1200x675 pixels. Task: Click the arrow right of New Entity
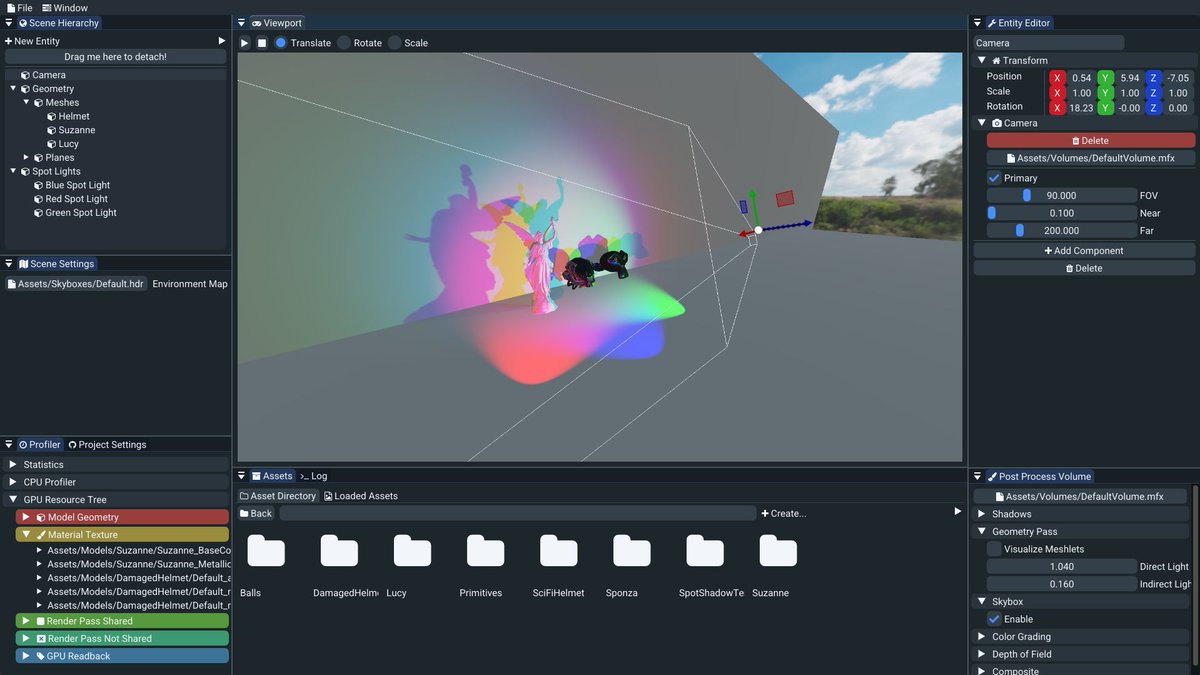coord(222,41)
